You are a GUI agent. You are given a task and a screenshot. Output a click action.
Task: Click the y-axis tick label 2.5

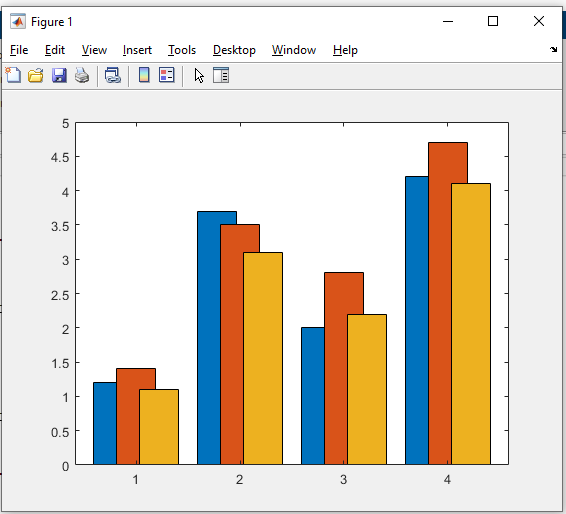(x=60, y=295)
